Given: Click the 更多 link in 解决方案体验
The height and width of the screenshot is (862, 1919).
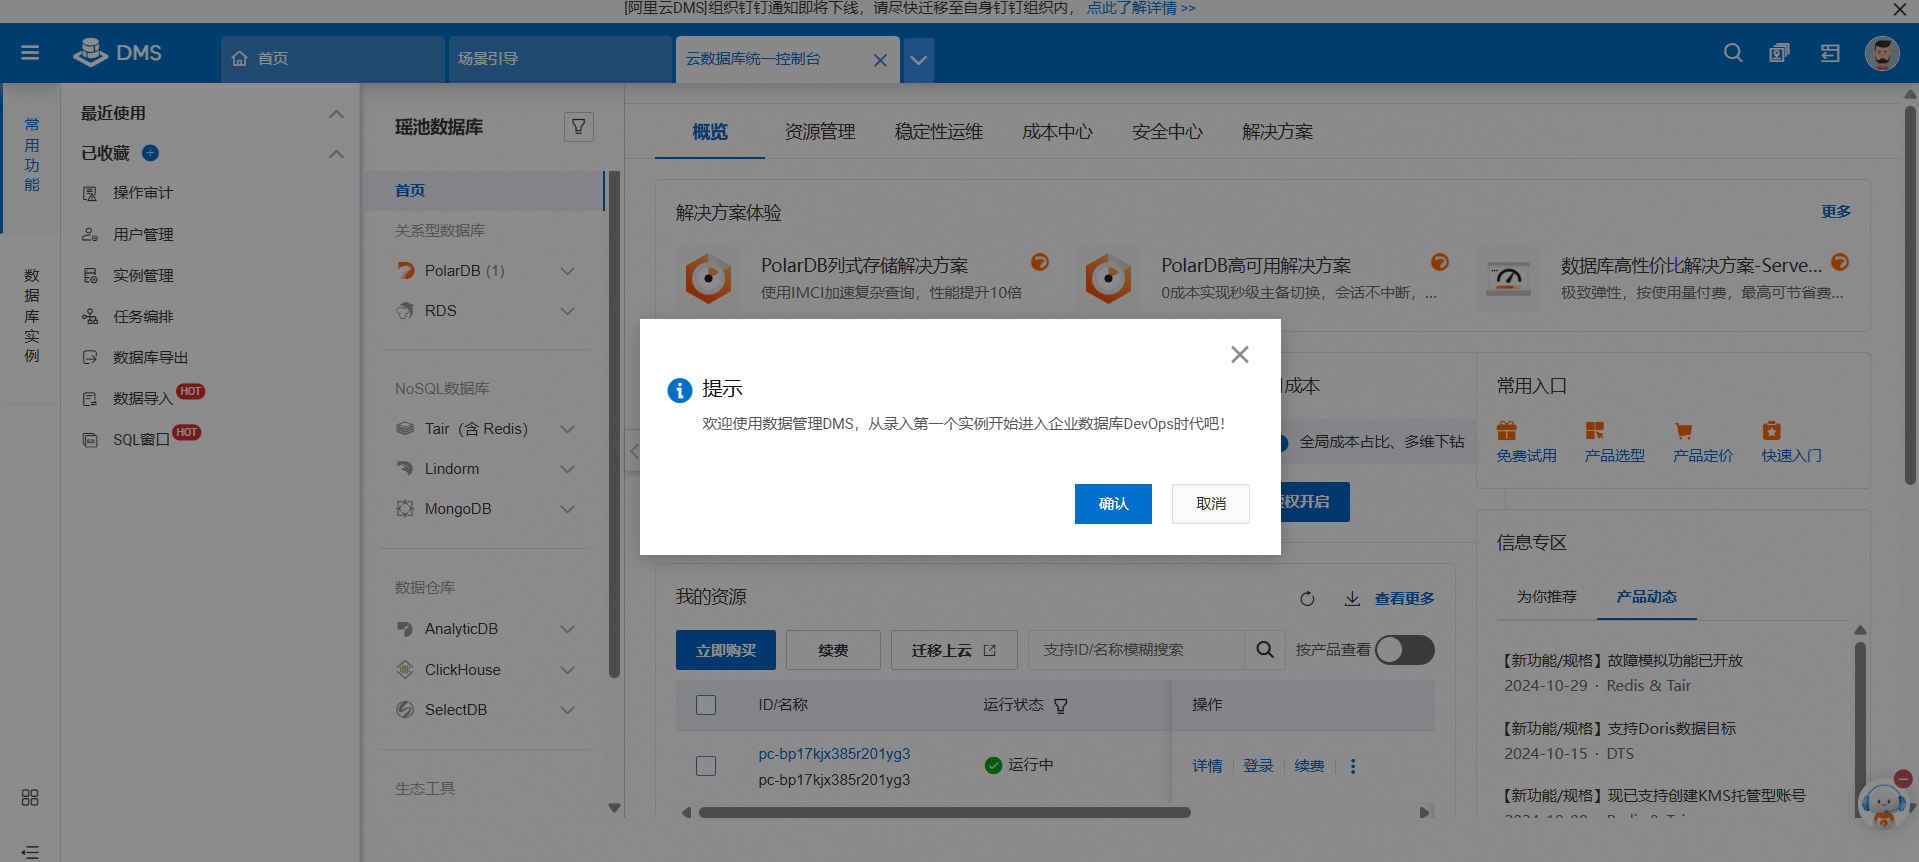Looking at the screenshot, I should click(x=1836, y=212).
